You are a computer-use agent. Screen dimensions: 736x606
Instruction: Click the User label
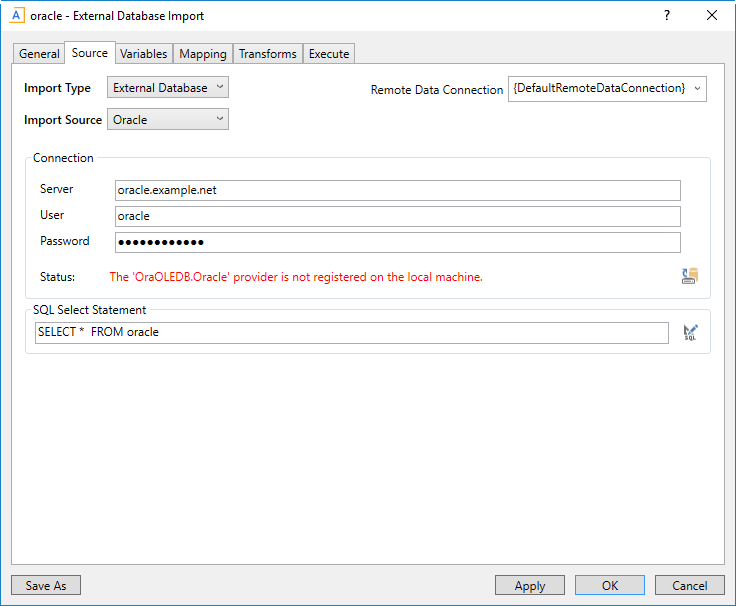(52, 215)
